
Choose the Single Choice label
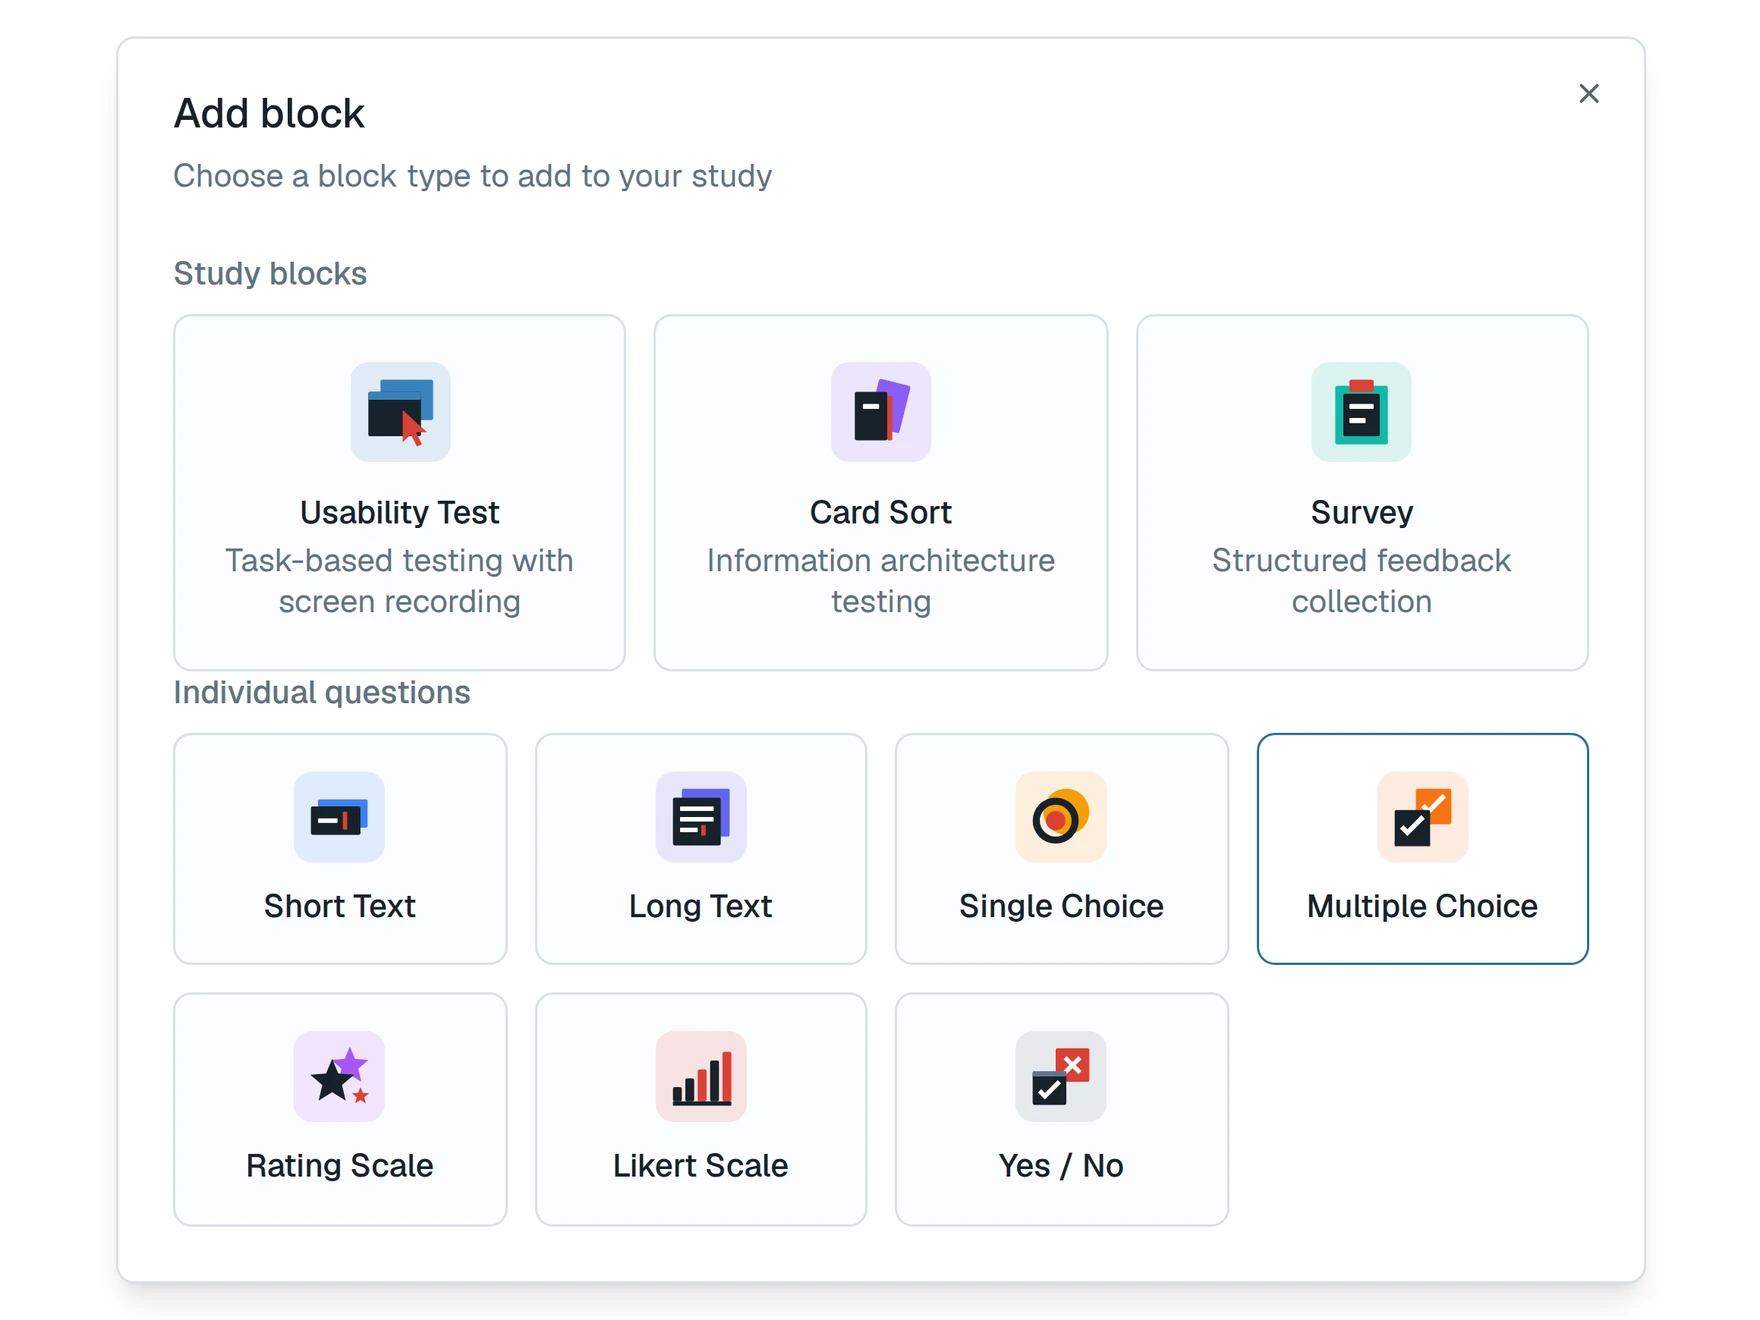click(x=1060, y=906)
